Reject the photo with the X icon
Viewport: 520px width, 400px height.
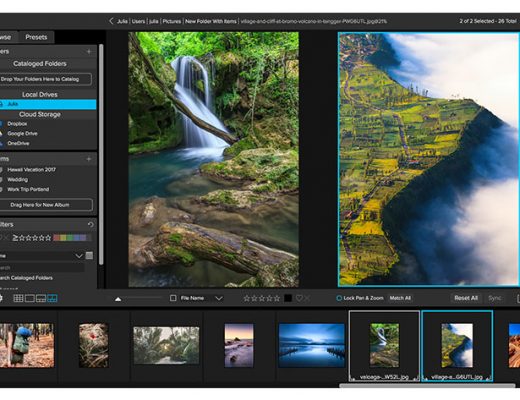click(x=307, y=298)
